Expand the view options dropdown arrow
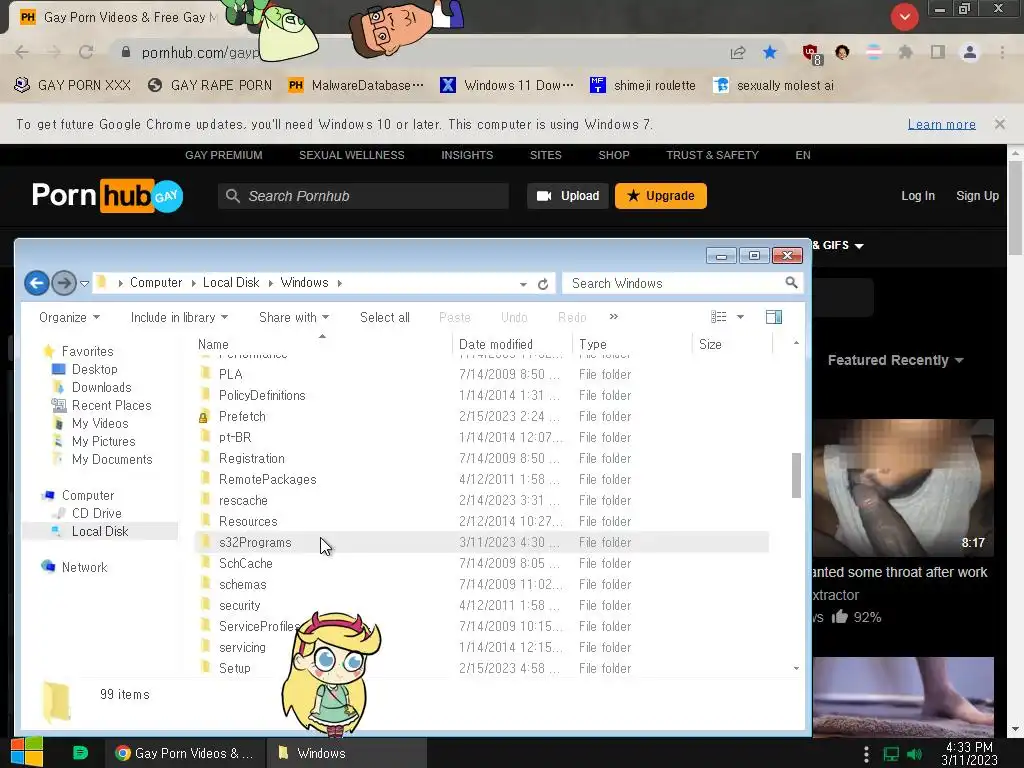Viewport: 1024px width, 768px height. tap(740, 317)
